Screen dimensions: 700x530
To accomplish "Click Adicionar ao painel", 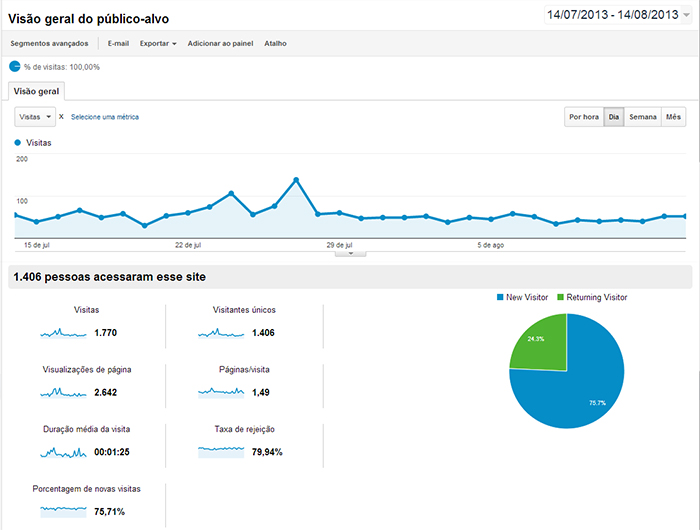I will pyautogui.click(x=220, y=44).
